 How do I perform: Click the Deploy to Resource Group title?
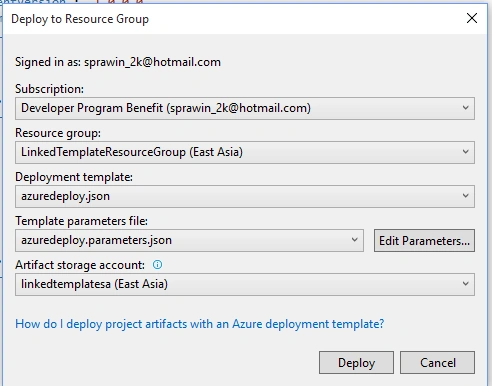tap(80, 19)
